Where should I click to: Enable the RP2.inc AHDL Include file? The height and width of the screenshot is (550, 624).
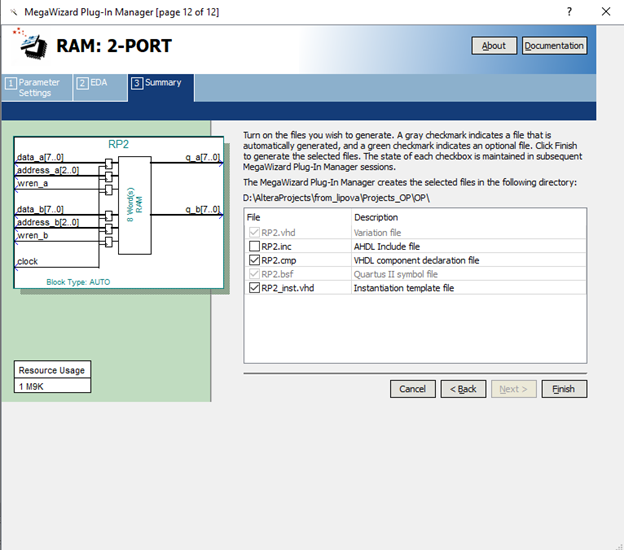[x=254, y=246]
